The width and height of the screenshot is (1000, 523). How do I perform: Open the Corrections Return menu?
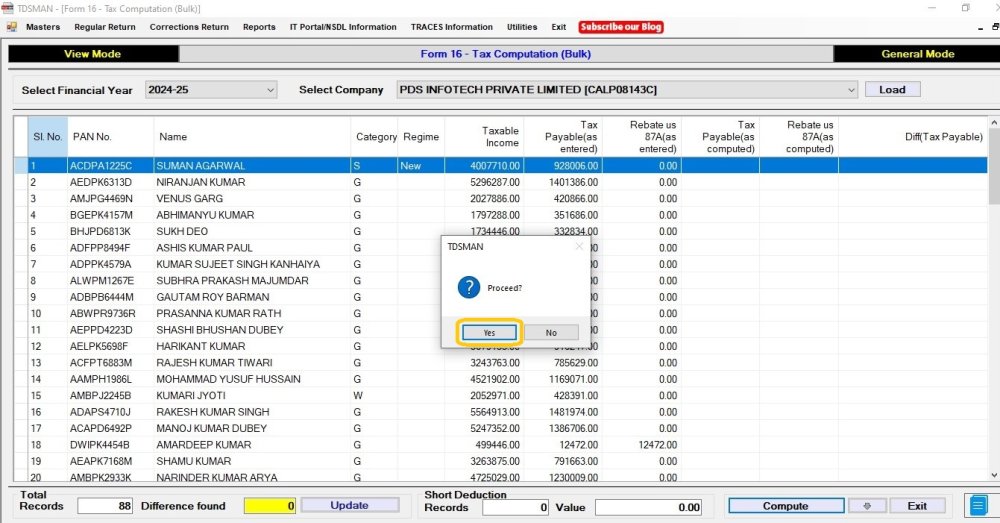click(189, 27)
